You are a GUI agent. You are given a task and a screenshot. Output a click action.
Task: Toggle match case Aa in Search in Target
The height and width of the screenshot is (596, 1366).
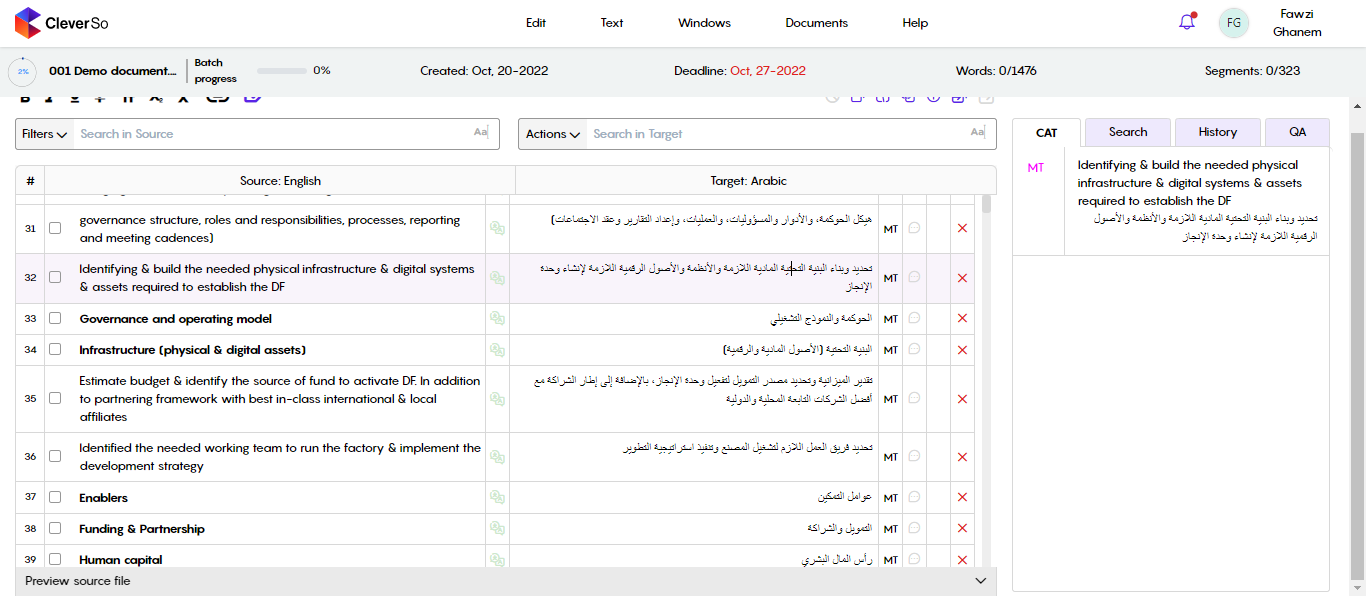click(977, 132)
